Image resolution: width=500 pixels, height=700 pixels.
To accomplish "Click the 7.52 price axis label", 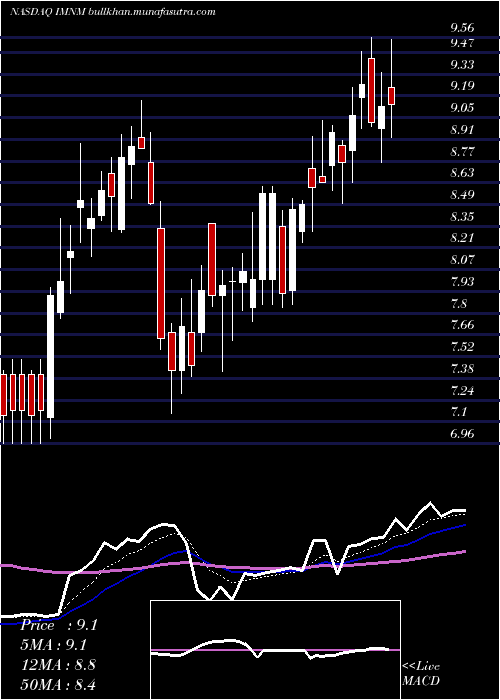I will click(462, 346).
